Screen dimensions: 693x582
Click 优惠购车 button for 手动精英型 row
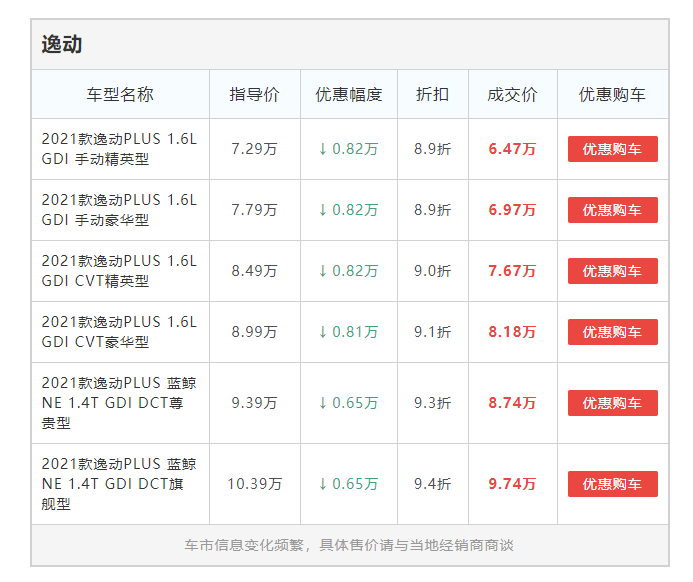click(613, 149)
